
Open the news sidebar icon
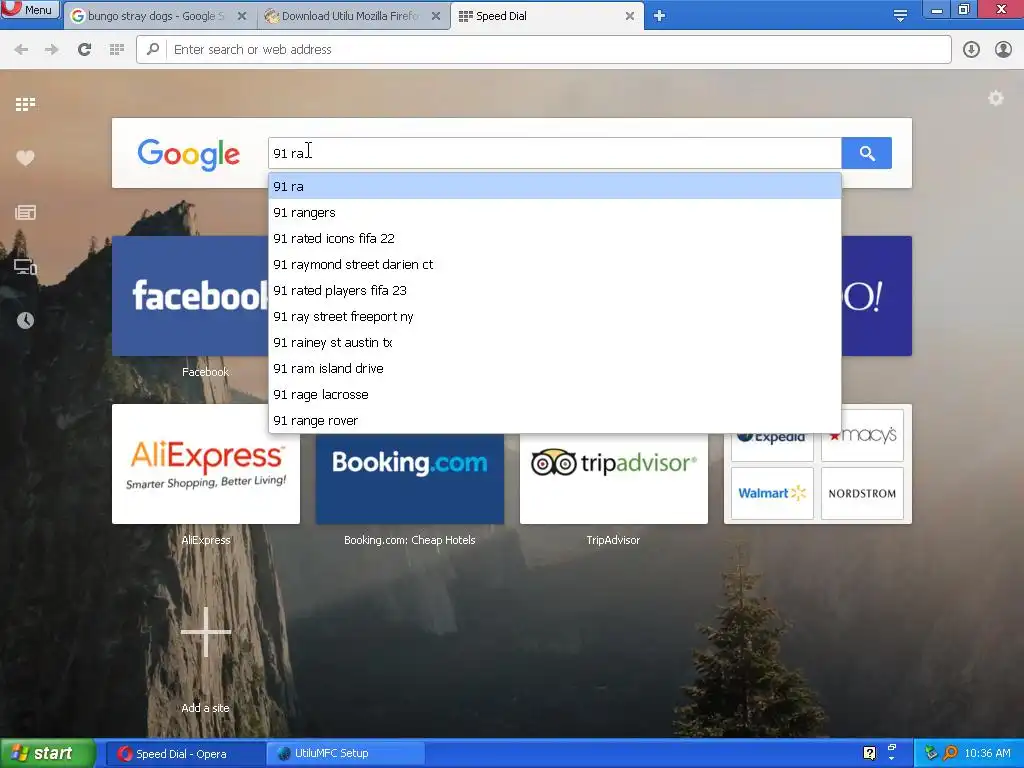click(x=25, y=212)
